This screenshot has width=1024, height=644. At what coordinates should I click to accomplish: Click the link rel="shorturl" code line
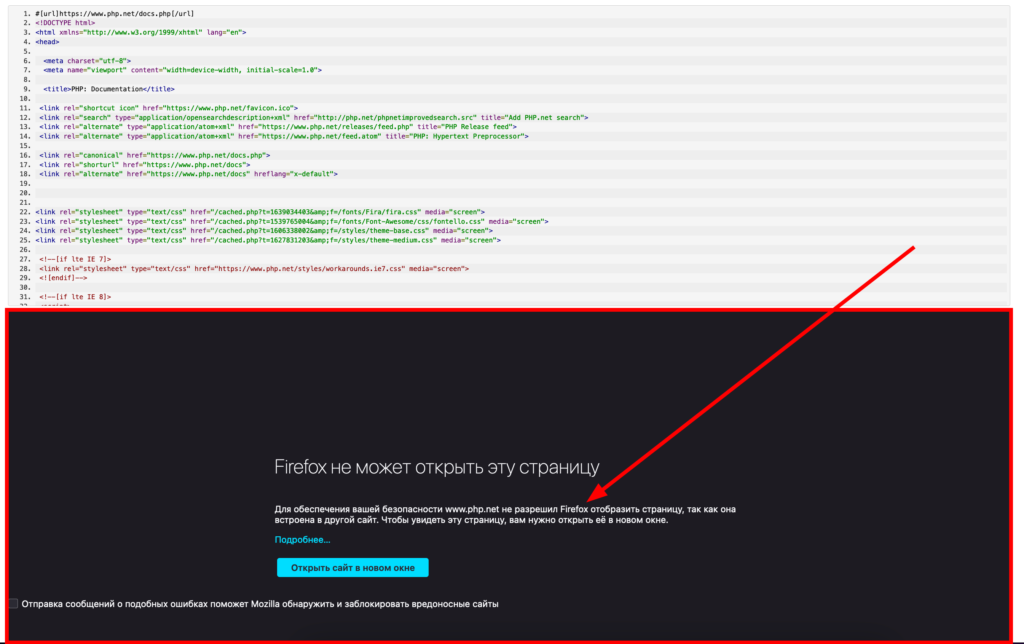pyautogui.click(x=145, y=165)
